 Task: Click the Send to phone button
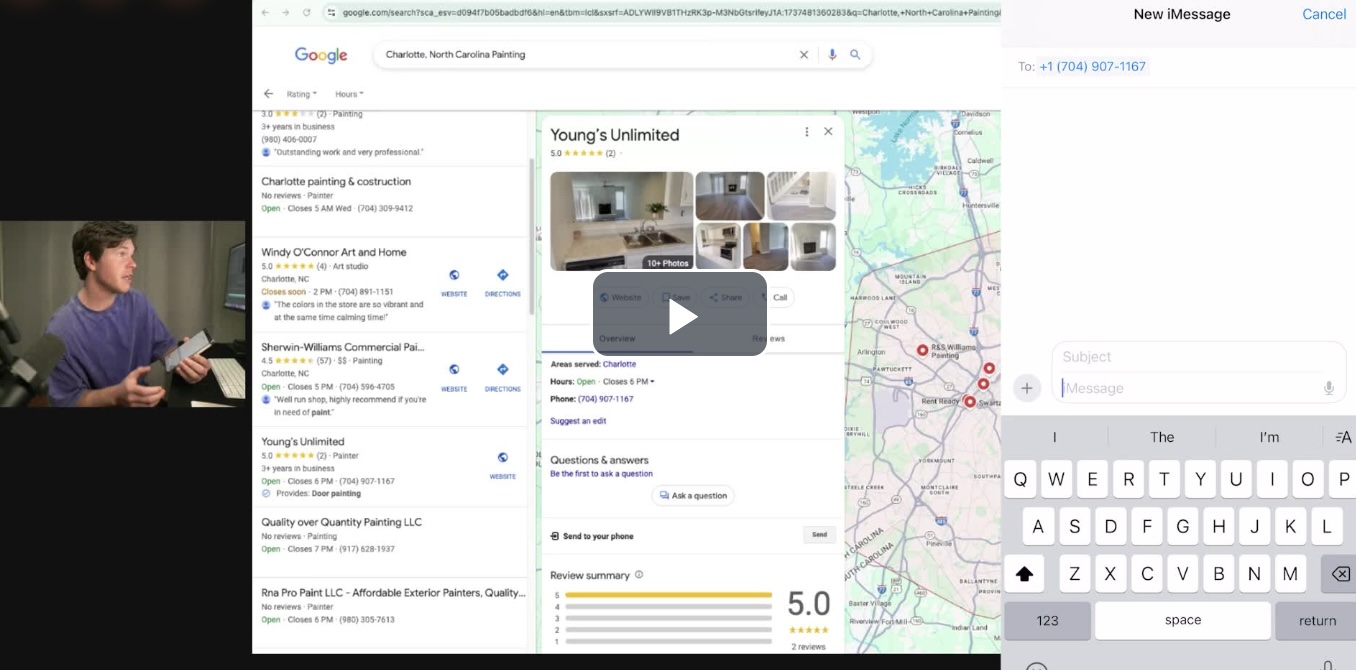[819, 535]
